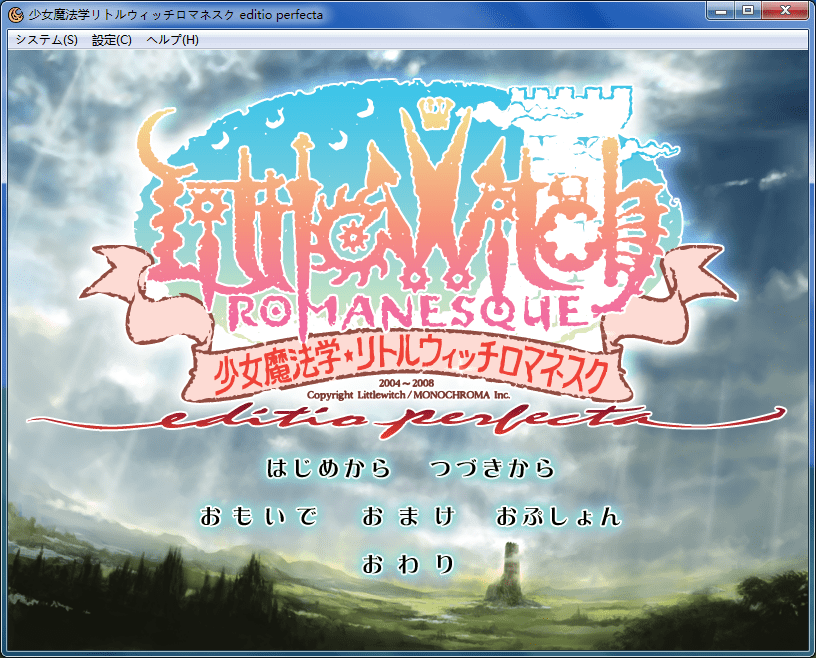The image size is (816, 658).
Task: Open the ヘルプ(H) help menu
Action: pos(172,40)
